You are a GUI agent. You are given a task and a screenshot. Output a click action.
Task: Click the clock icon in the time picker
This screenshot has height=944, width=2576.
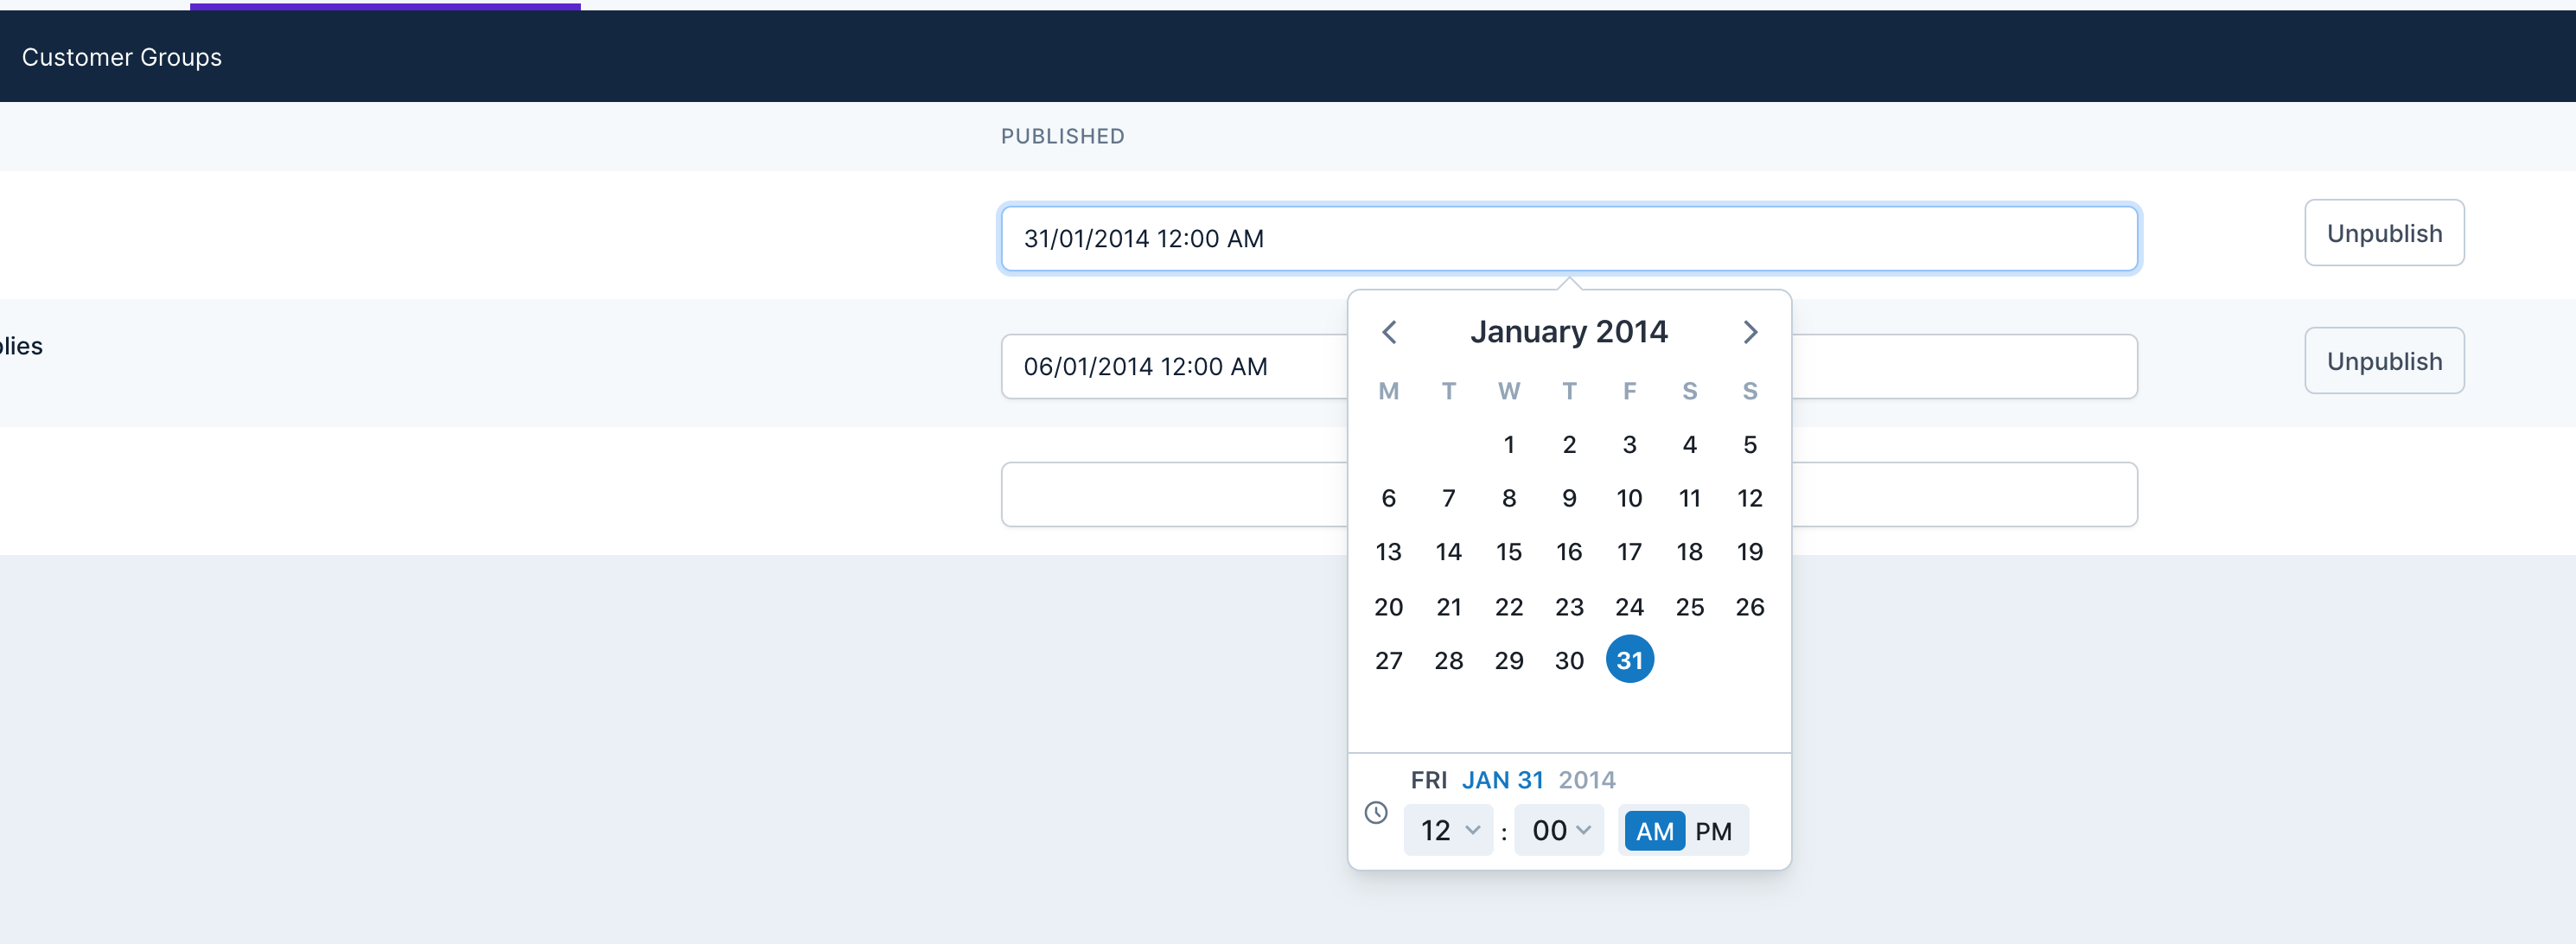click(1376, 814)
